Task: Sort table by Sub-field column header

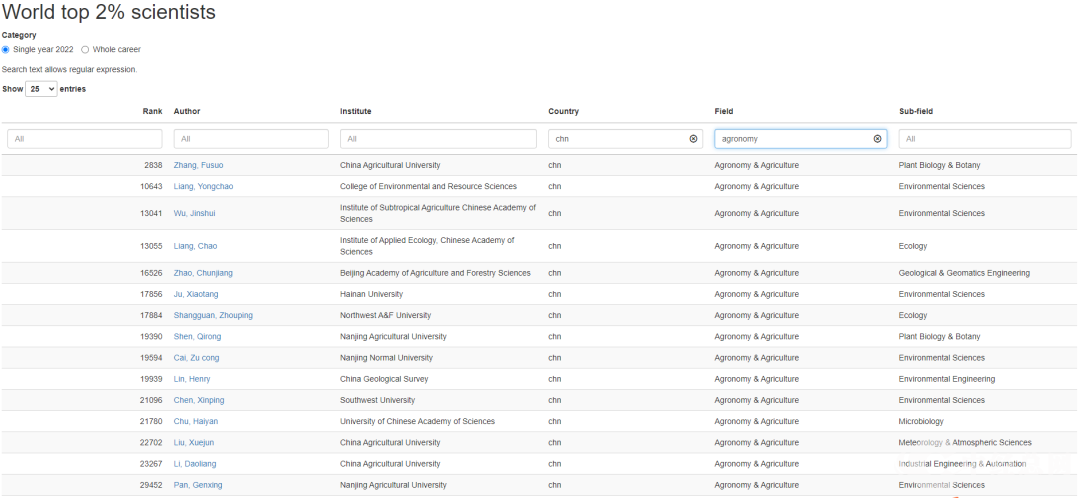Action: pyautogui.click(x=915, y=111)
